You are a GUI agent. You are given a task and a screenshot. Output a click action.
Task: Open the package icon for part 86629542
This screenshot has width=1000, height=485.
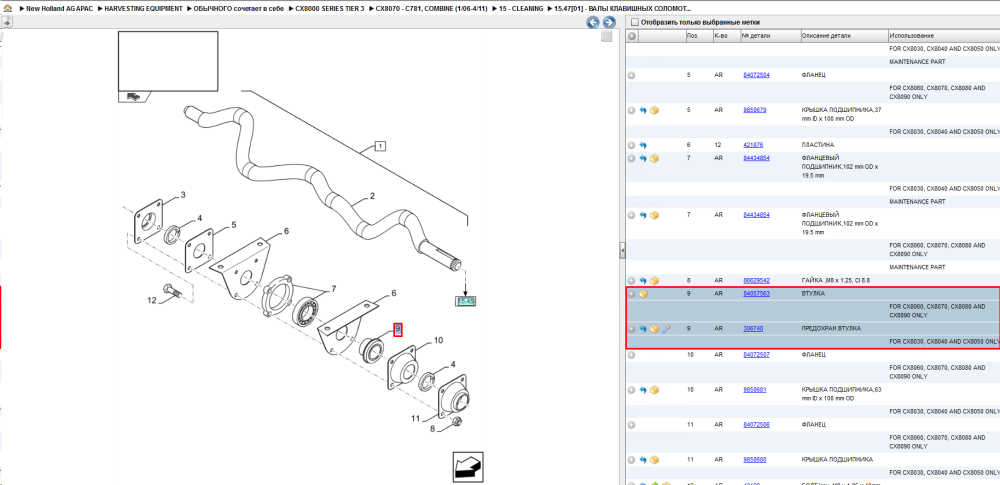654,280
